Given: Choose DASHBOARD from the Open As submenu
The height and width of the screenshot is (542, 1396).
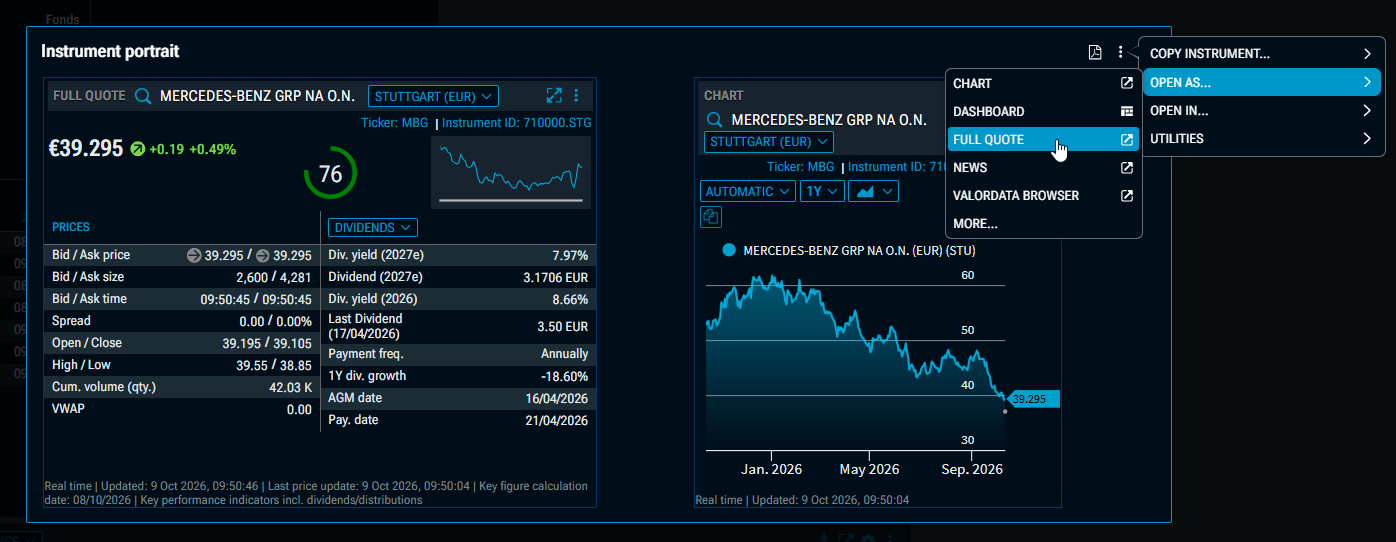Looking at the screenshot, I should pos(1043,112).
